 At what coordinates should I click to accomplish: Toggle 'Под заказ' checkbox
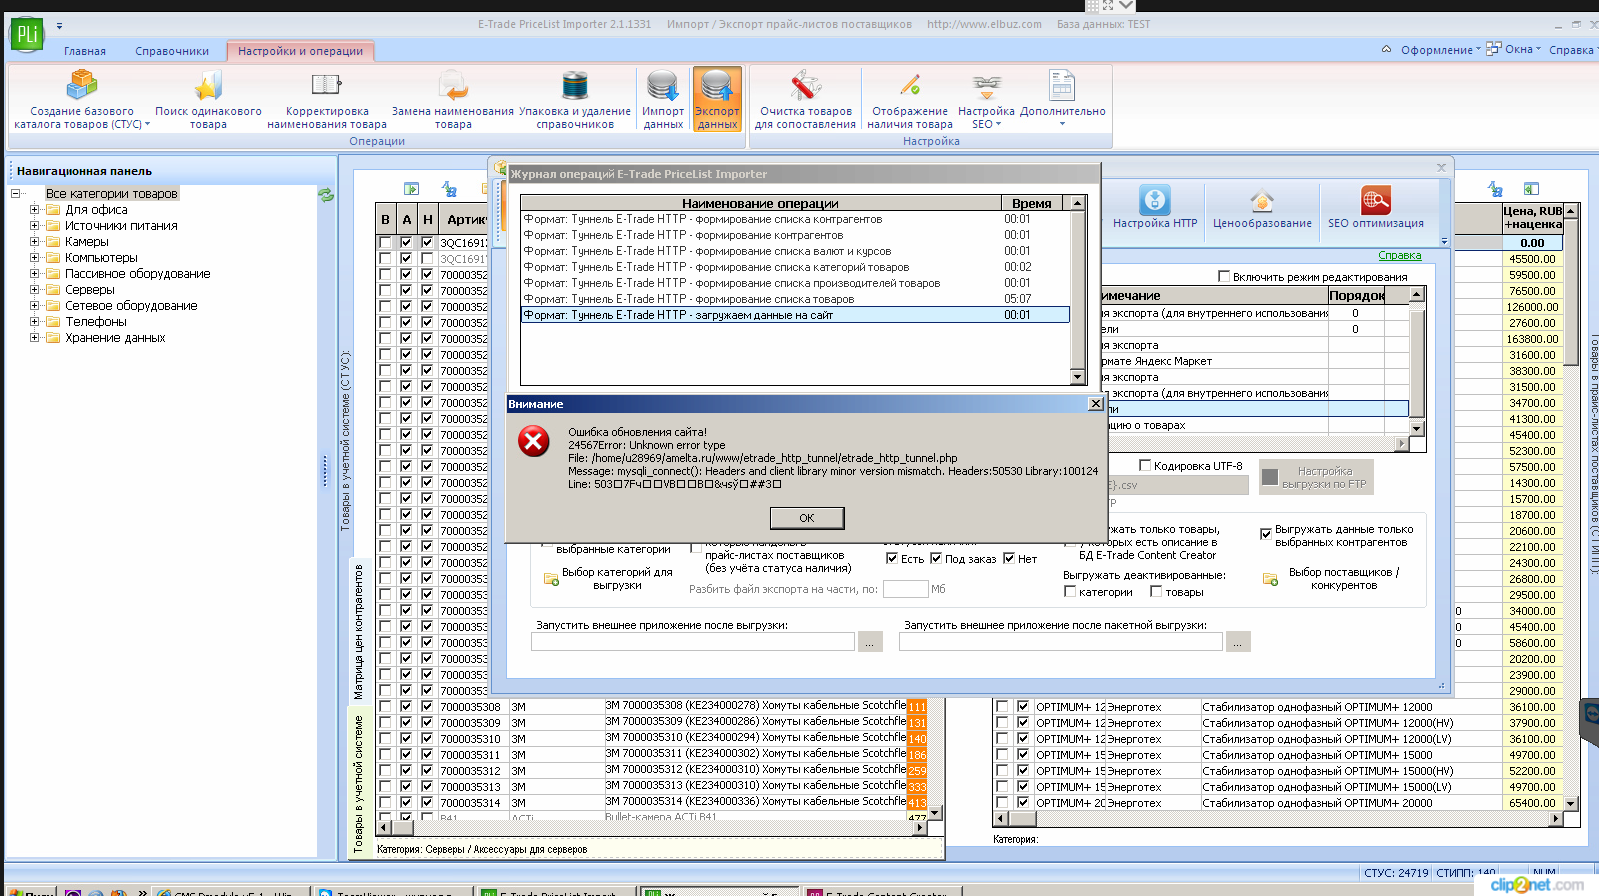[x=936, y=558]
